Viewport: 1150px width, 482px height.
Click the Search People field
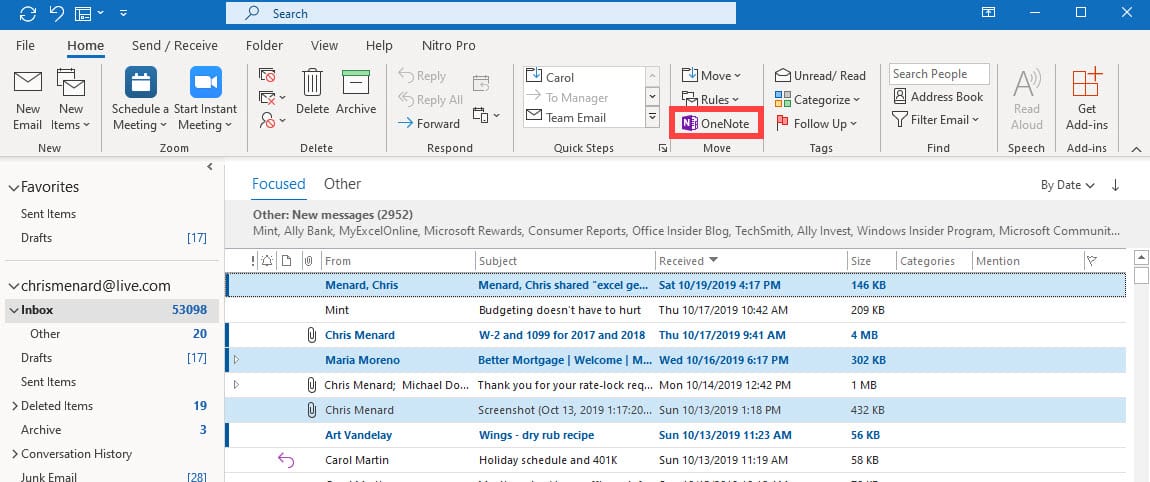coord(940,74)
